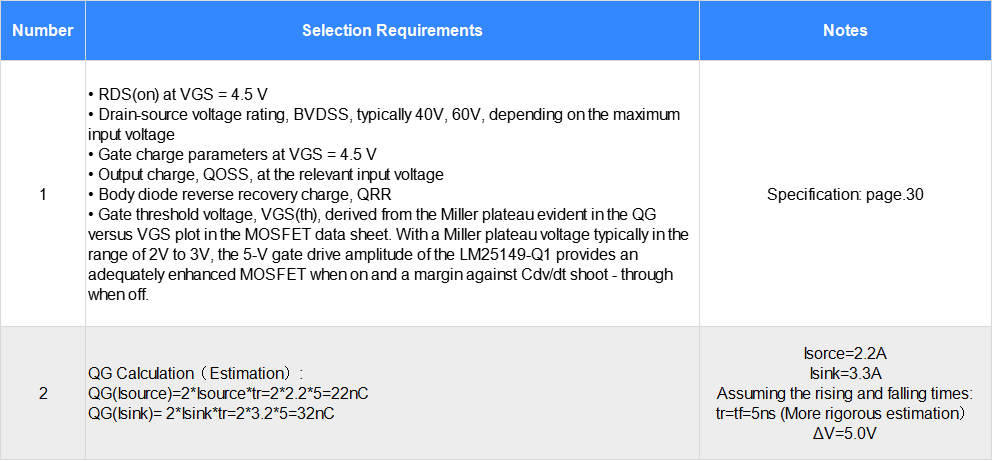Click the ΔV=5.0V text
This screenshot has width=993, height=461.
[x=845, y=432]
